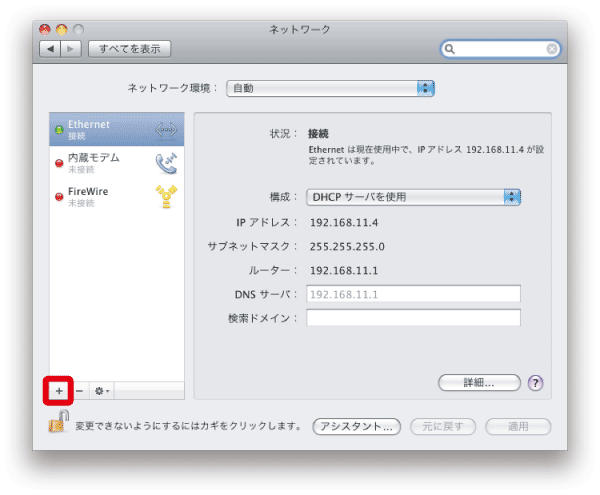Open the ネットワーク環境 dropdown set to 自動
600x495 pixels.
tap(330, 88)
